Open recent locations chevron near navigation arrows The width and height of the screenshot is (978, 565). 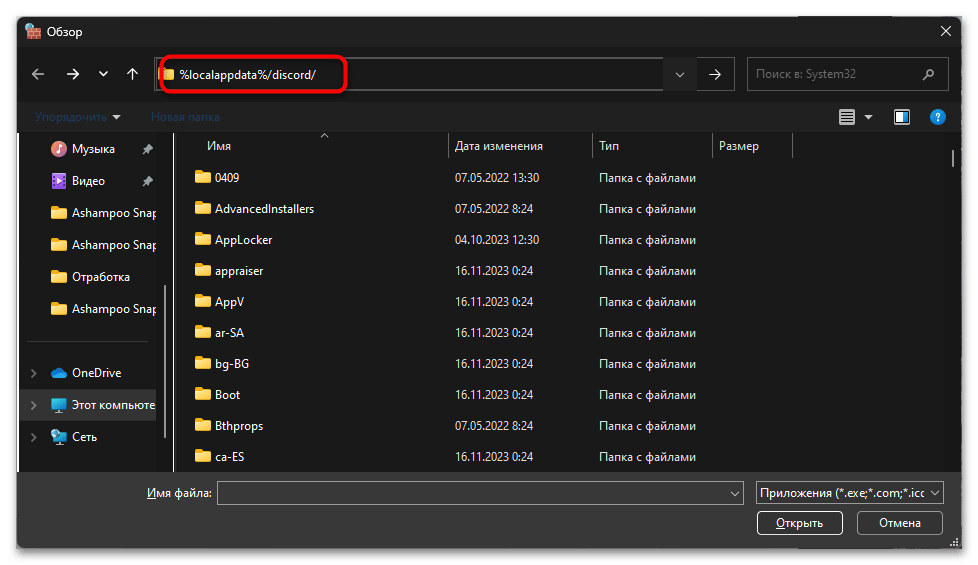pyautogui.click(x=104, y=74)
